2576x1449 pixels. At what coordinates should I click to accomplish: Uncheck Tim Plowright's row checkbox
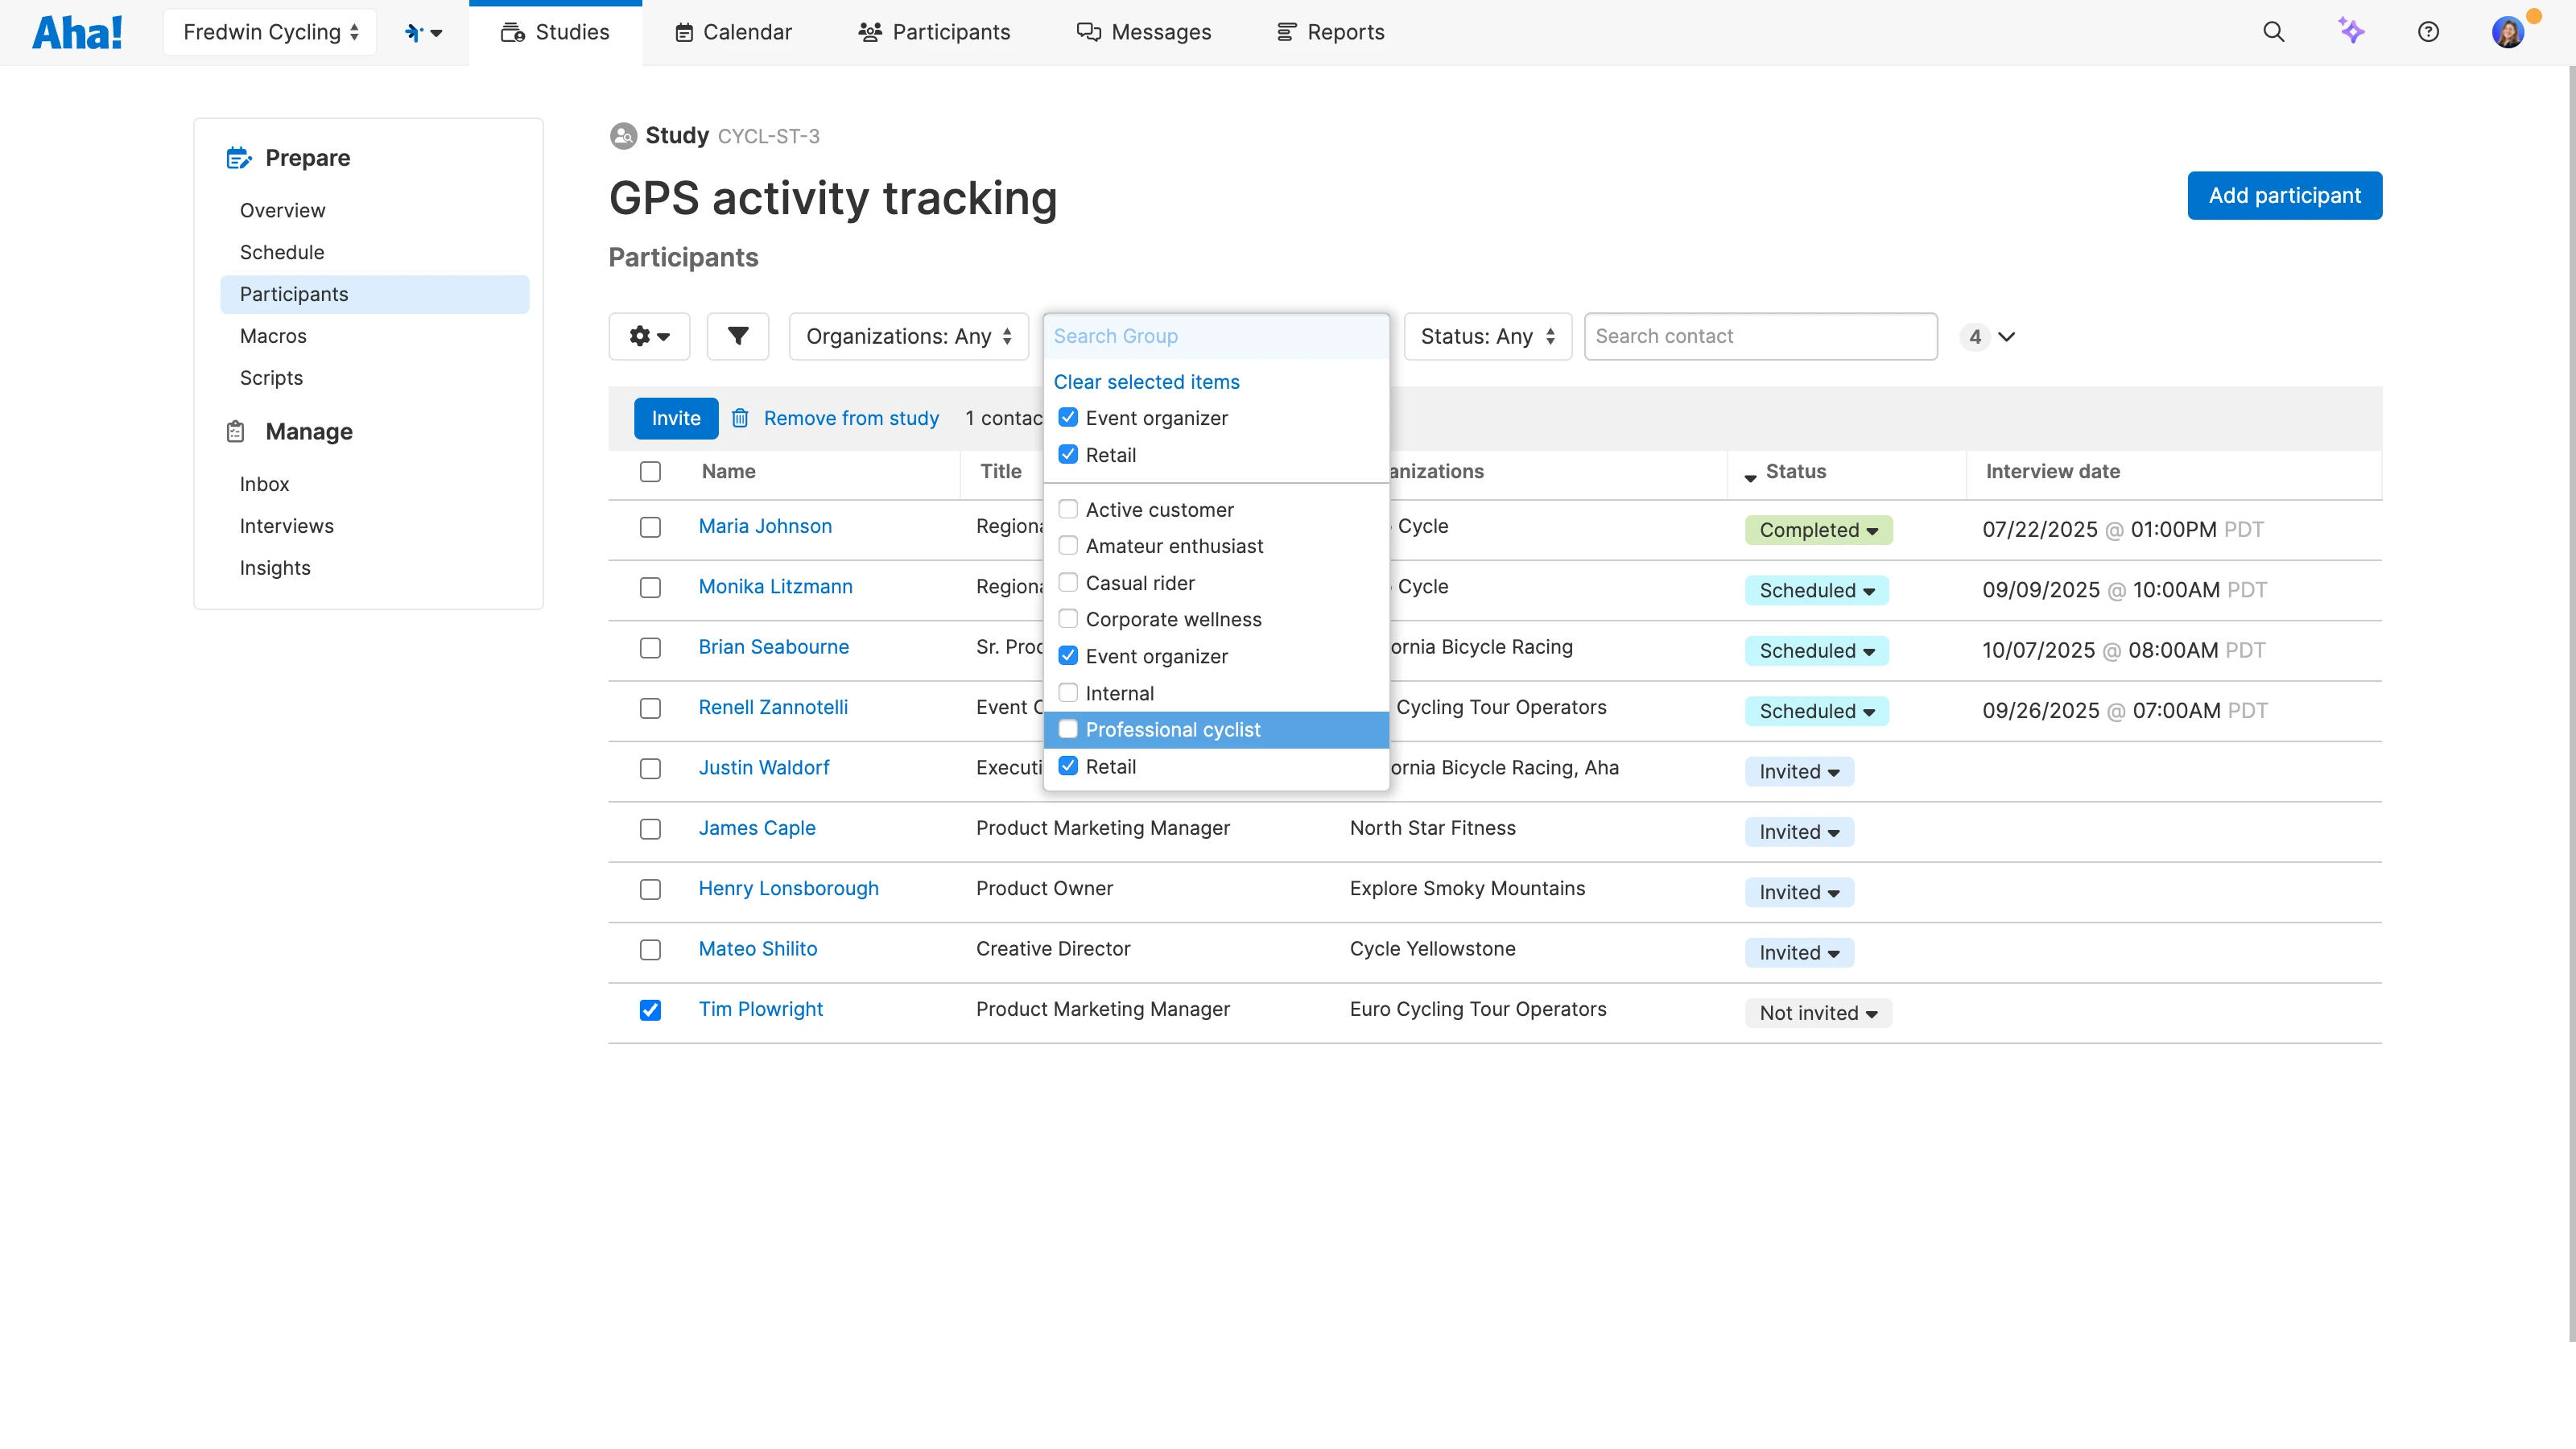coord(650,1010)
